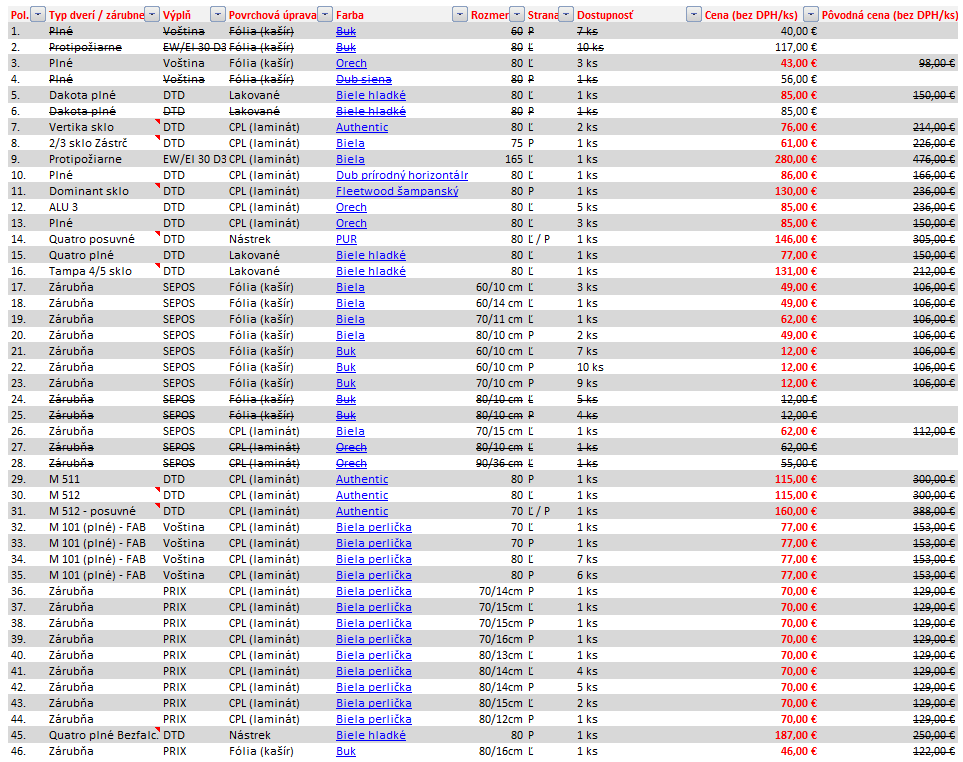Open the Orech link in row 3

pyautogui.click(x=351, y=63)
